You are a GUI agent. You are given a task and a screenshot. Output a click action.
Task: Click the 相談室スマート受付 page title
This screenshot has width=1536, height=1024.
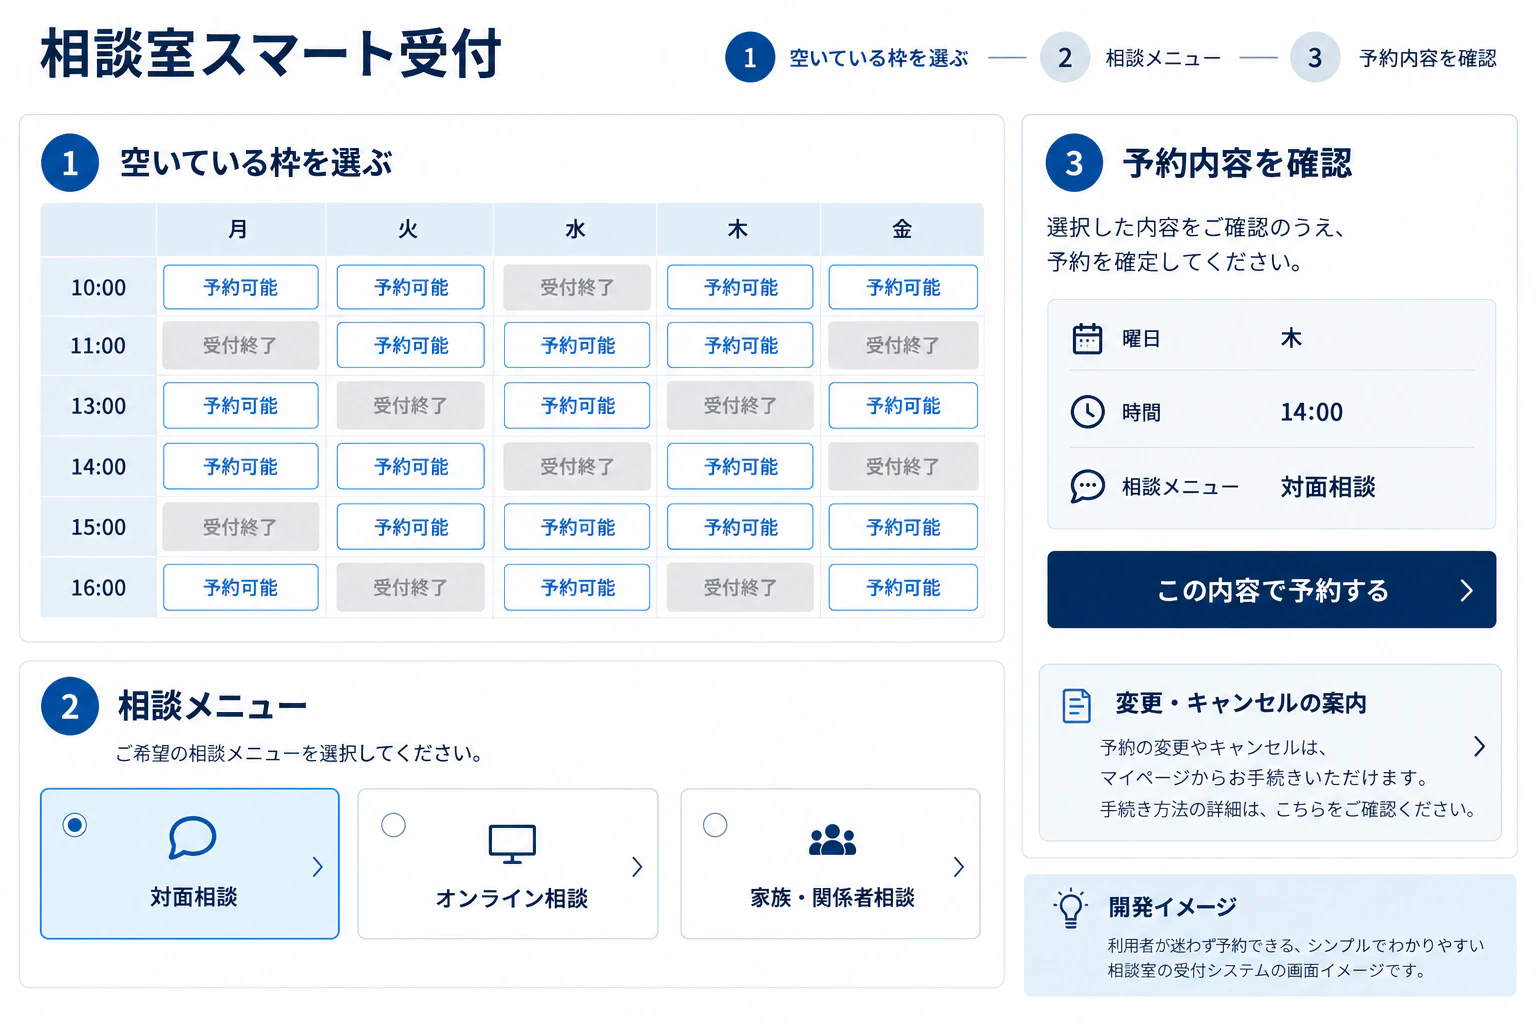271,54
